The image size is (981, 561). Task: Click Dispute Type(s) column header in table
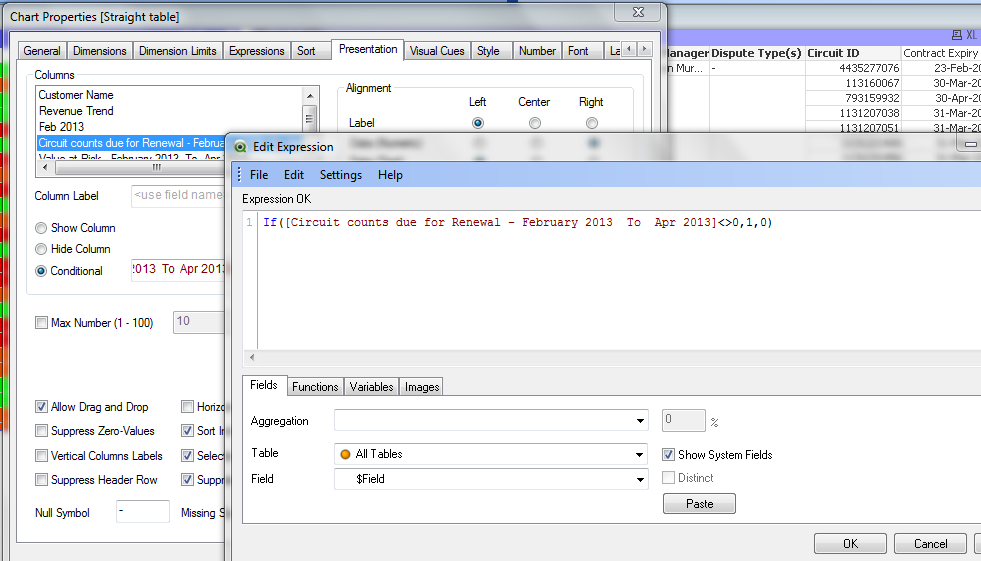tap(756, 53)
